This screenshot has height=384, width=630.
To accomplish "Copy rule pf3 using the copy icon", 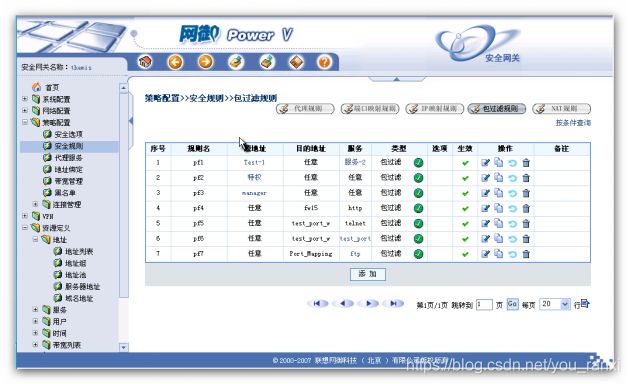I will coord(499,193).
